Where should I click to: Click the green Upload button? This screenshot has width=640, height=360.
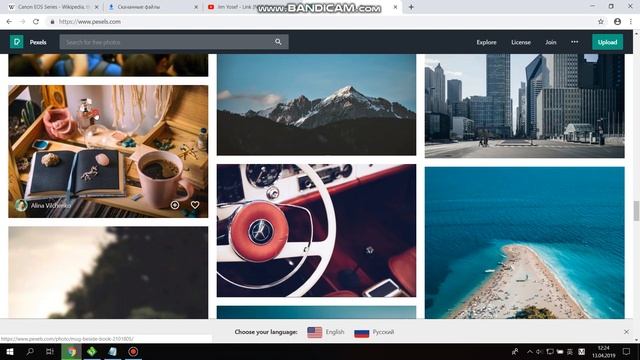pos(607,42)
